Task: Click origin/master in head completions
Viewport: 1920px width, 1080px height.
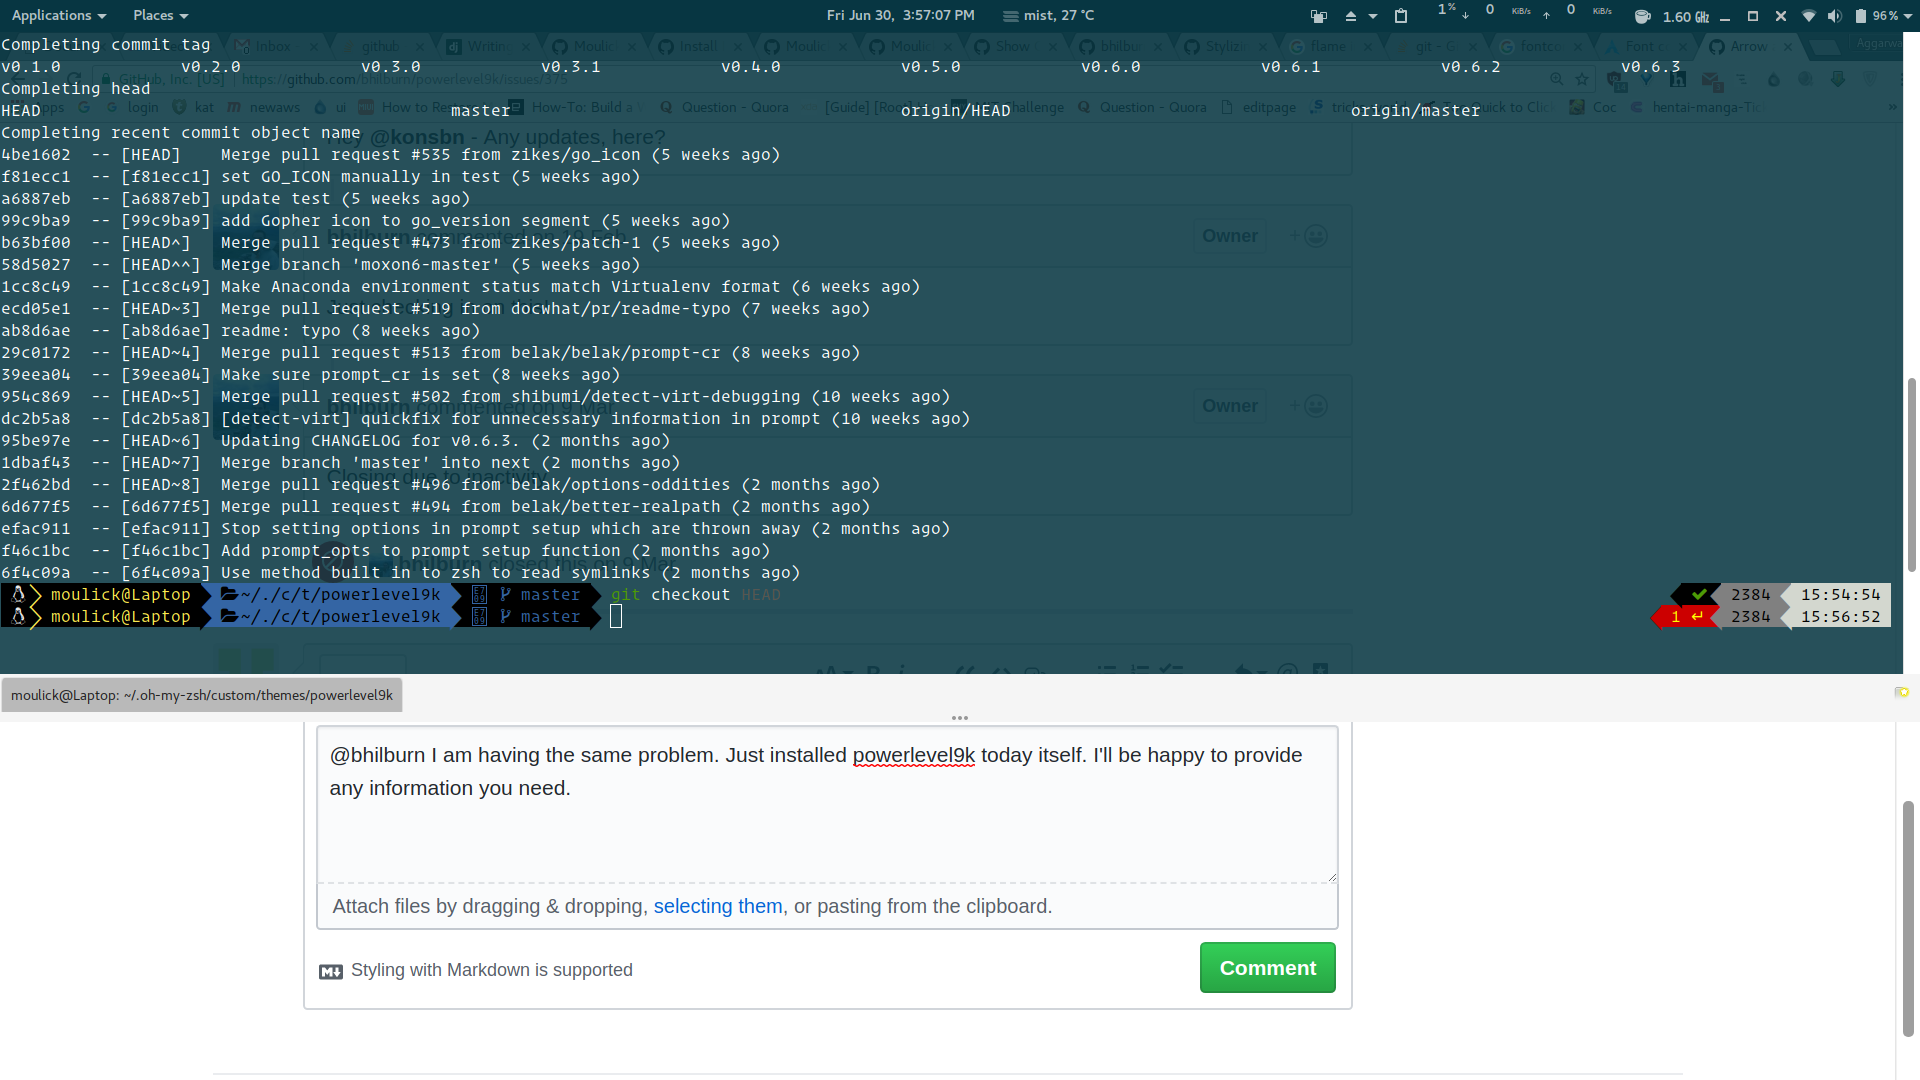Action: tap(1415, 111)
